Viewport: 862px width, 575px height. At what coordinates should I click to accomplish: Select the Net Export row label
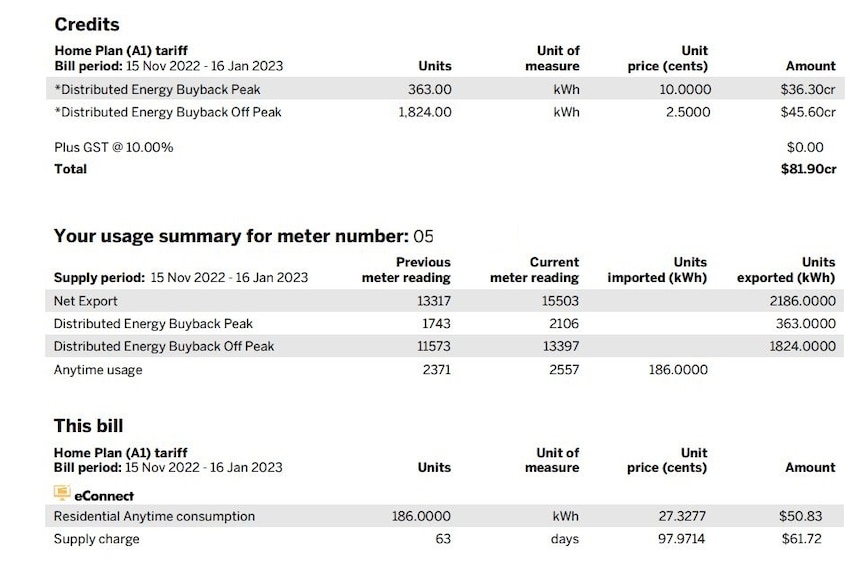point(86,301)
